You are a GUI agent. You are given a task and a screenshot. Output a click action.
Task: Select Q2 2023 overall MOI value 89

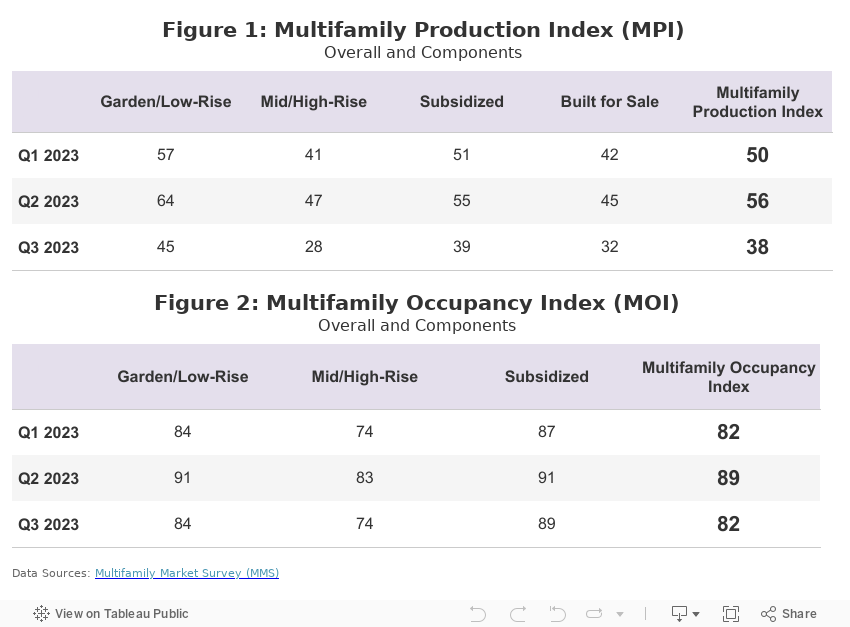click(x=729, y=479)
